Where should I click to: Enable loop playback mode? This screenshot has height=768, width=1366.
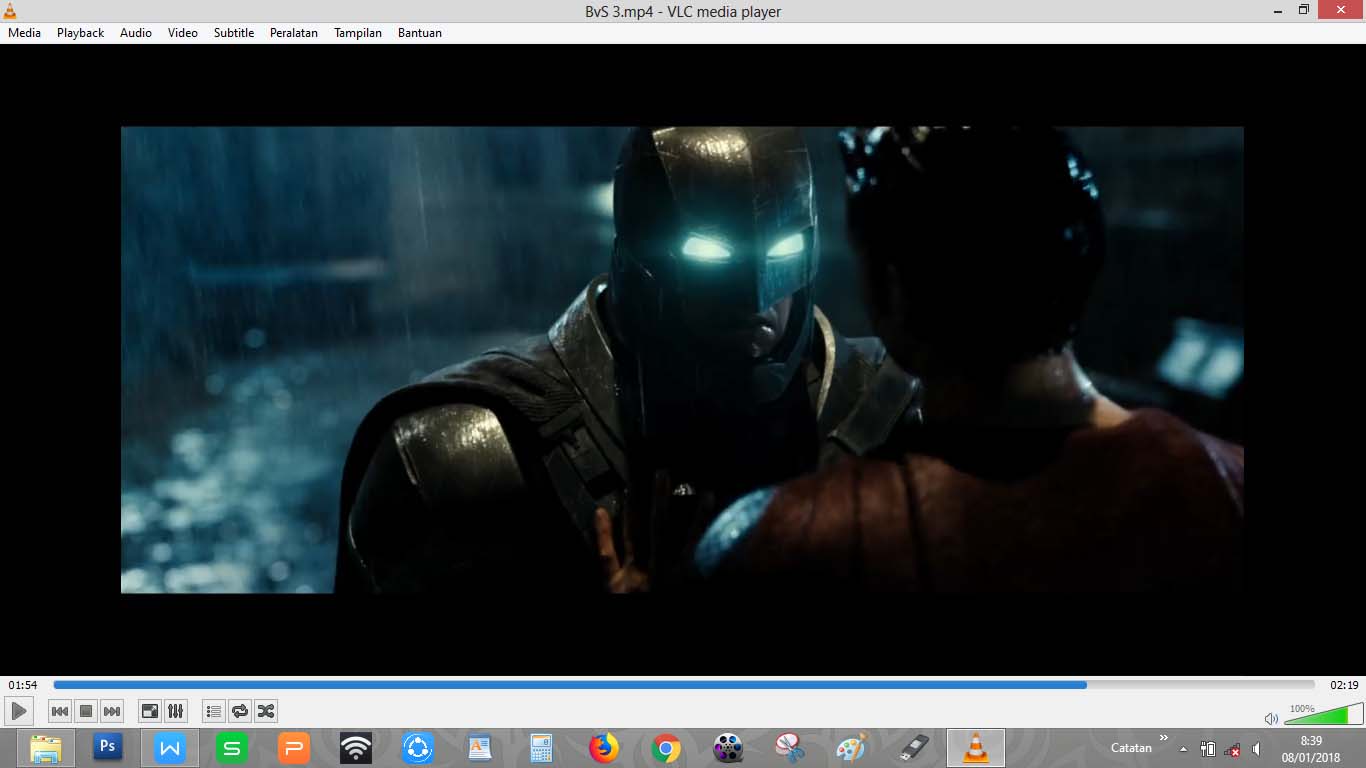240,711
